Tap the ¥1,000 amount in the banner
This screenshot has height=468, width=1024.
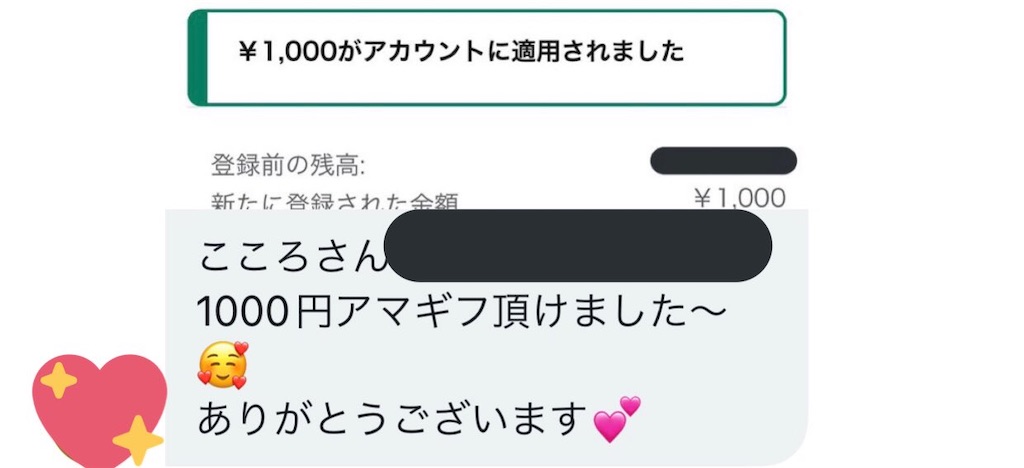[288, 53]
